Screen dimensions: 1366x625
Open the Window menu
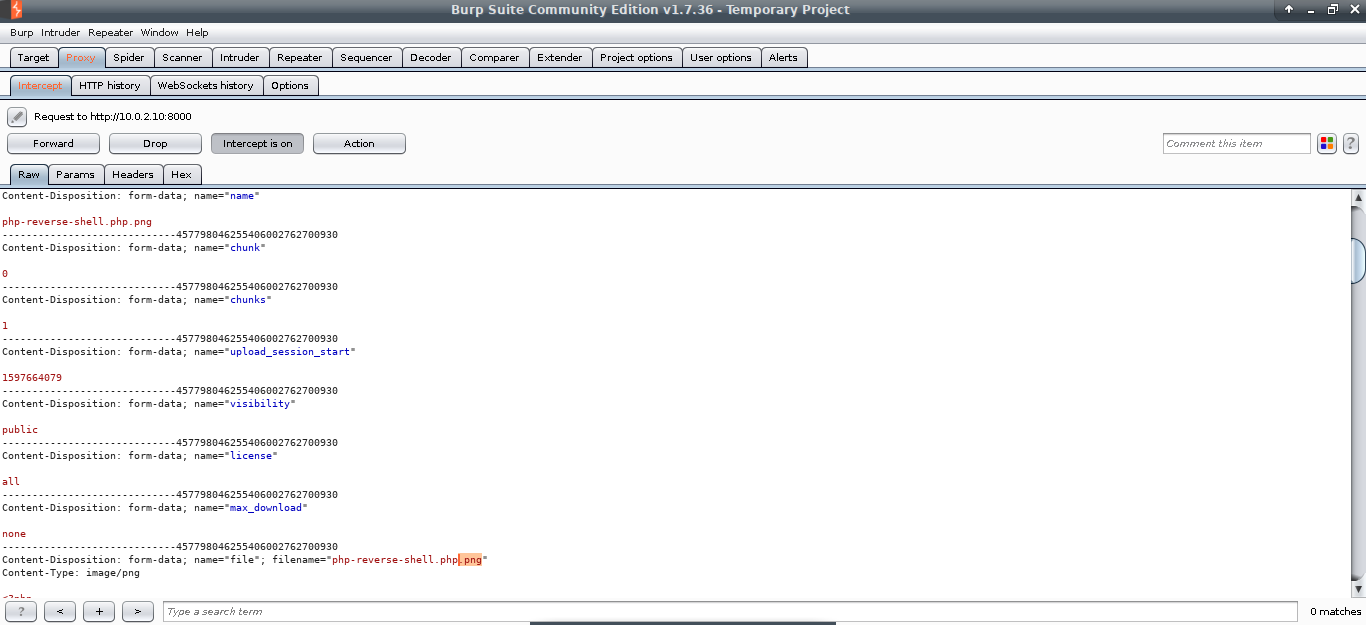(160, 33)
